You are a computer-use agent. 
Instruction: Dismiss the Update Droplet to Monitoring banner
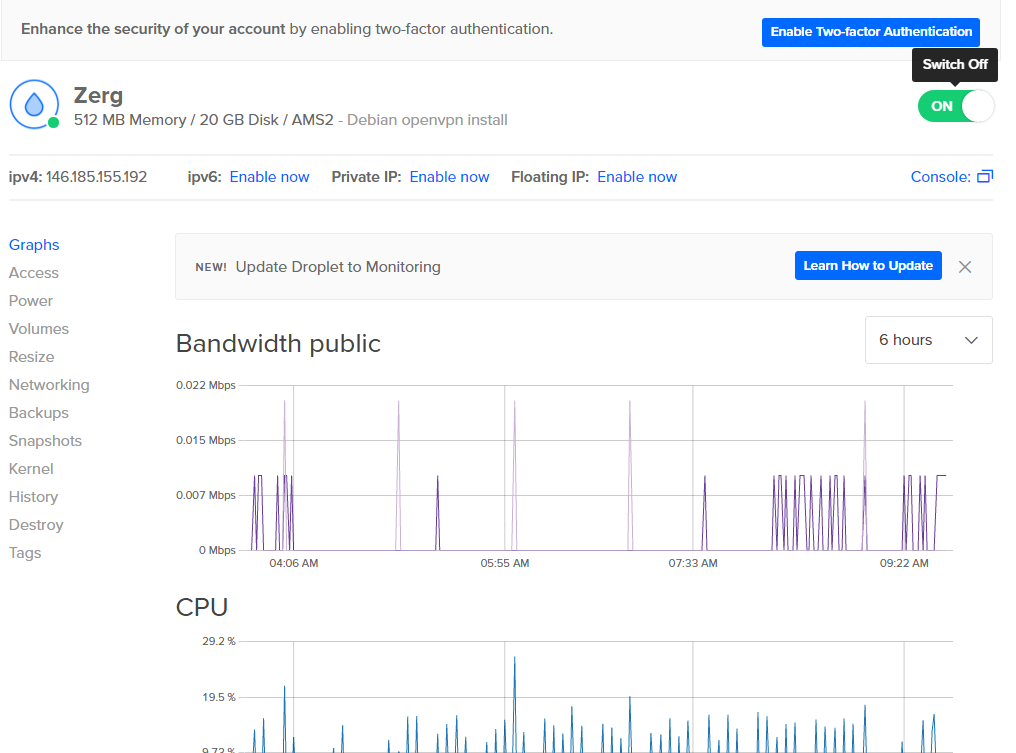point(965,267)
